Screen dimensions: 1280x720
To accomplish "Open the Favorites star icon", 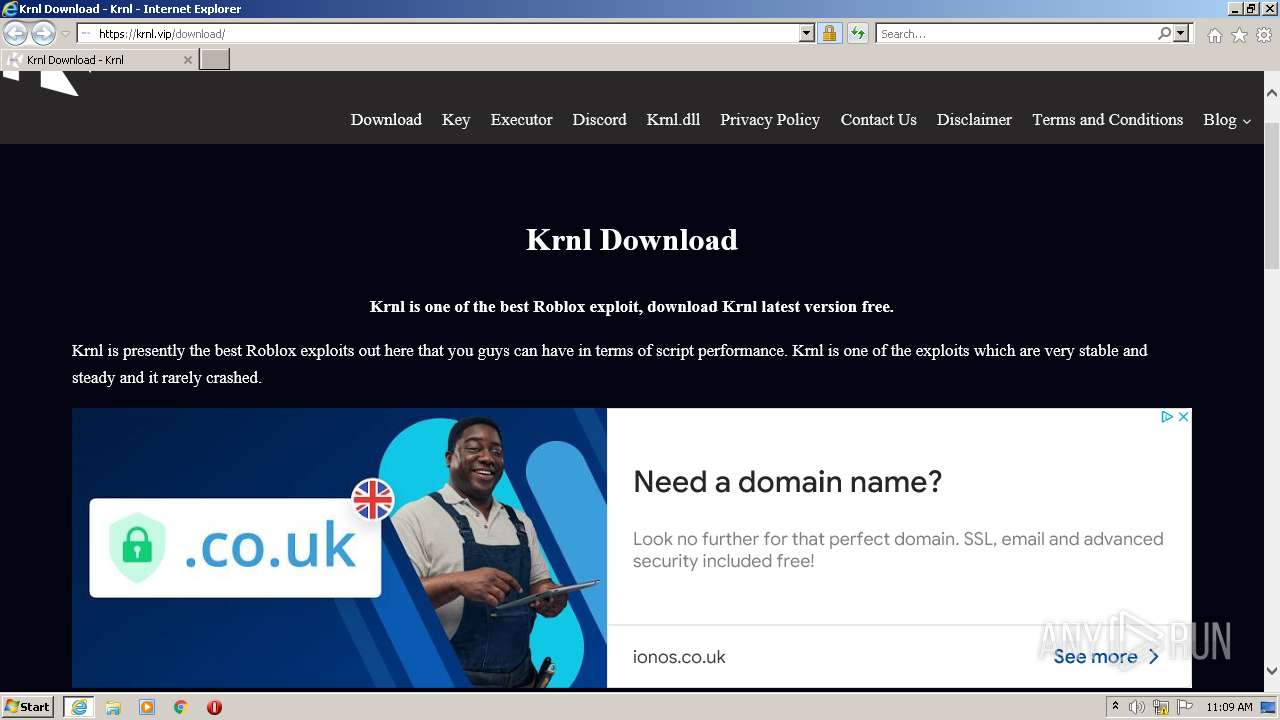I will [x=1239, y=35].
